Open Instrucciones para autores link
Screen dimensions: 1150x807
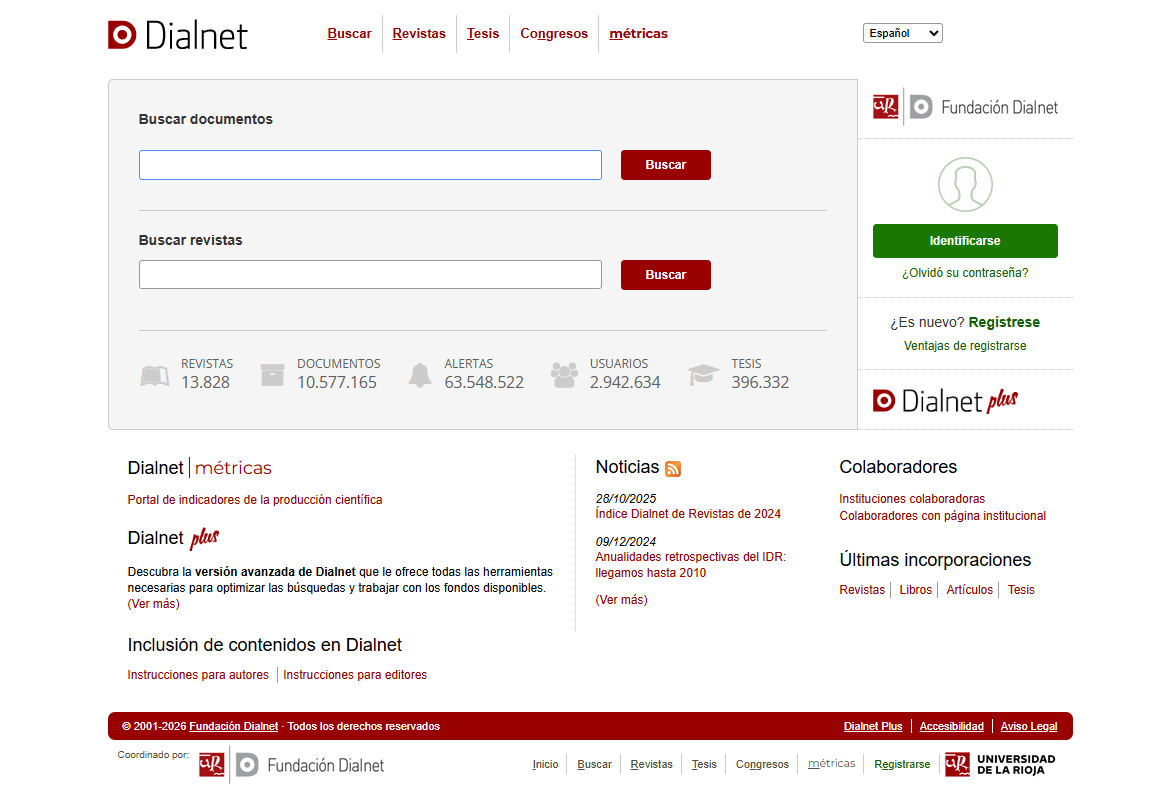198,675
